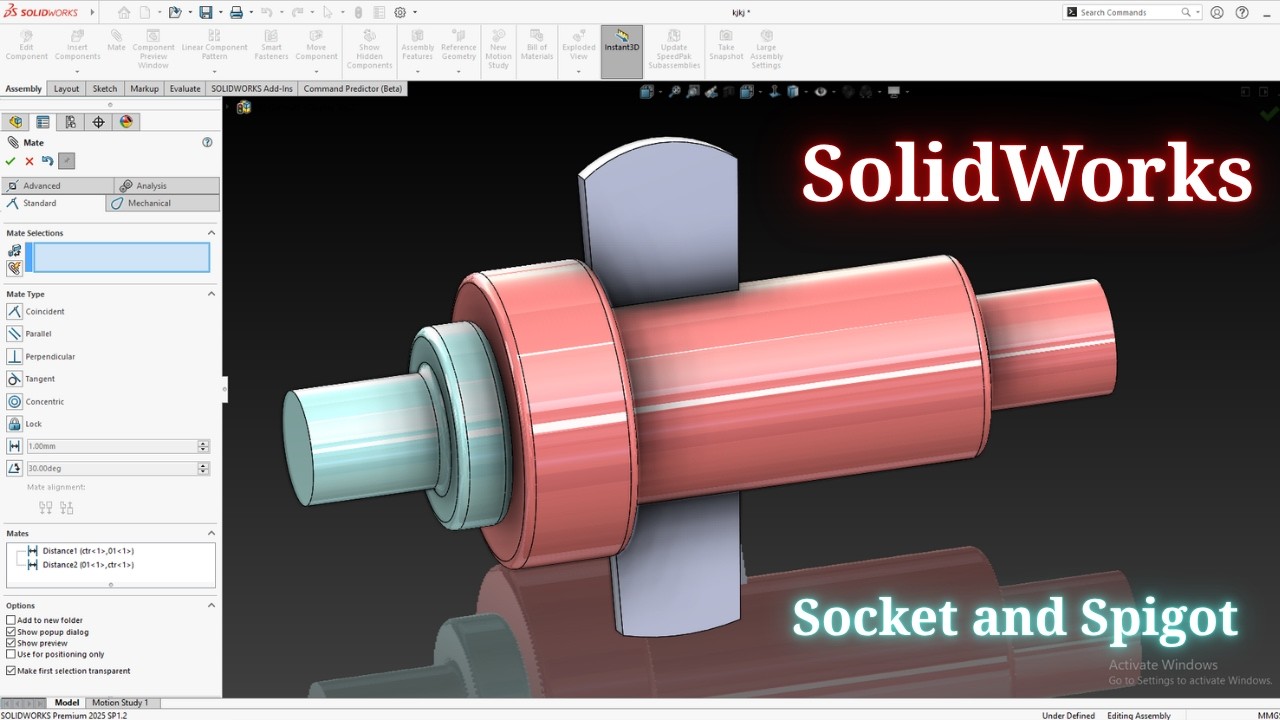Select the Tangent mate icon
The image size is (1280, 720).
coord(14,379)
